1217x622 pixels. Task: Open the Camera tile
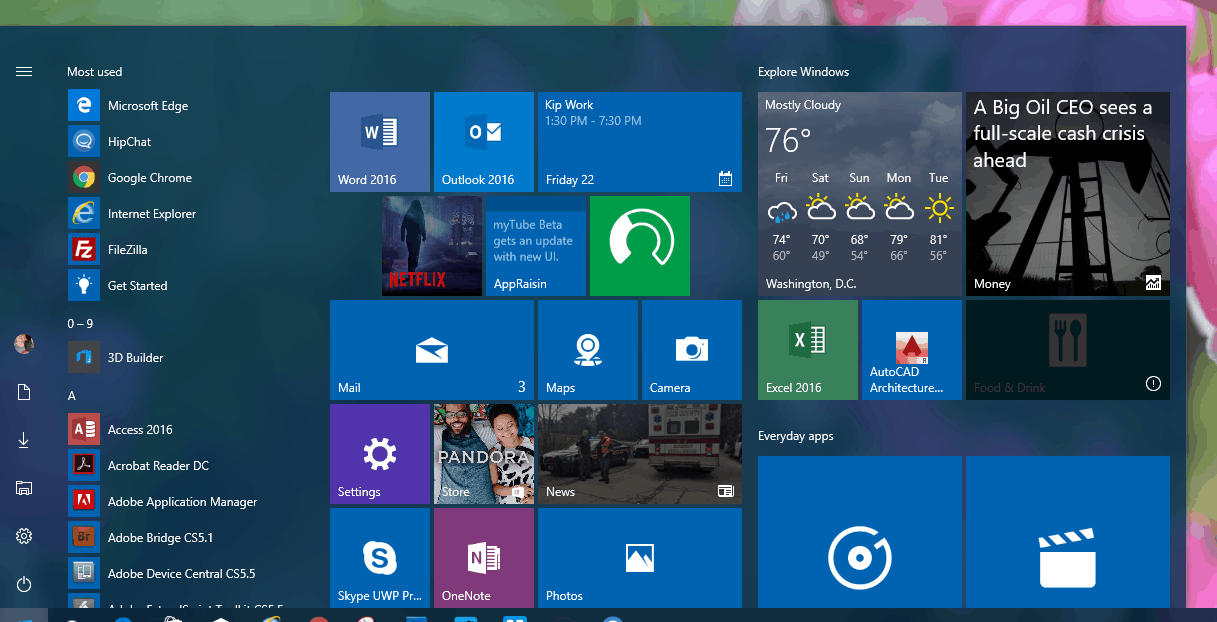pyautogui.click(x=692, y=350)
